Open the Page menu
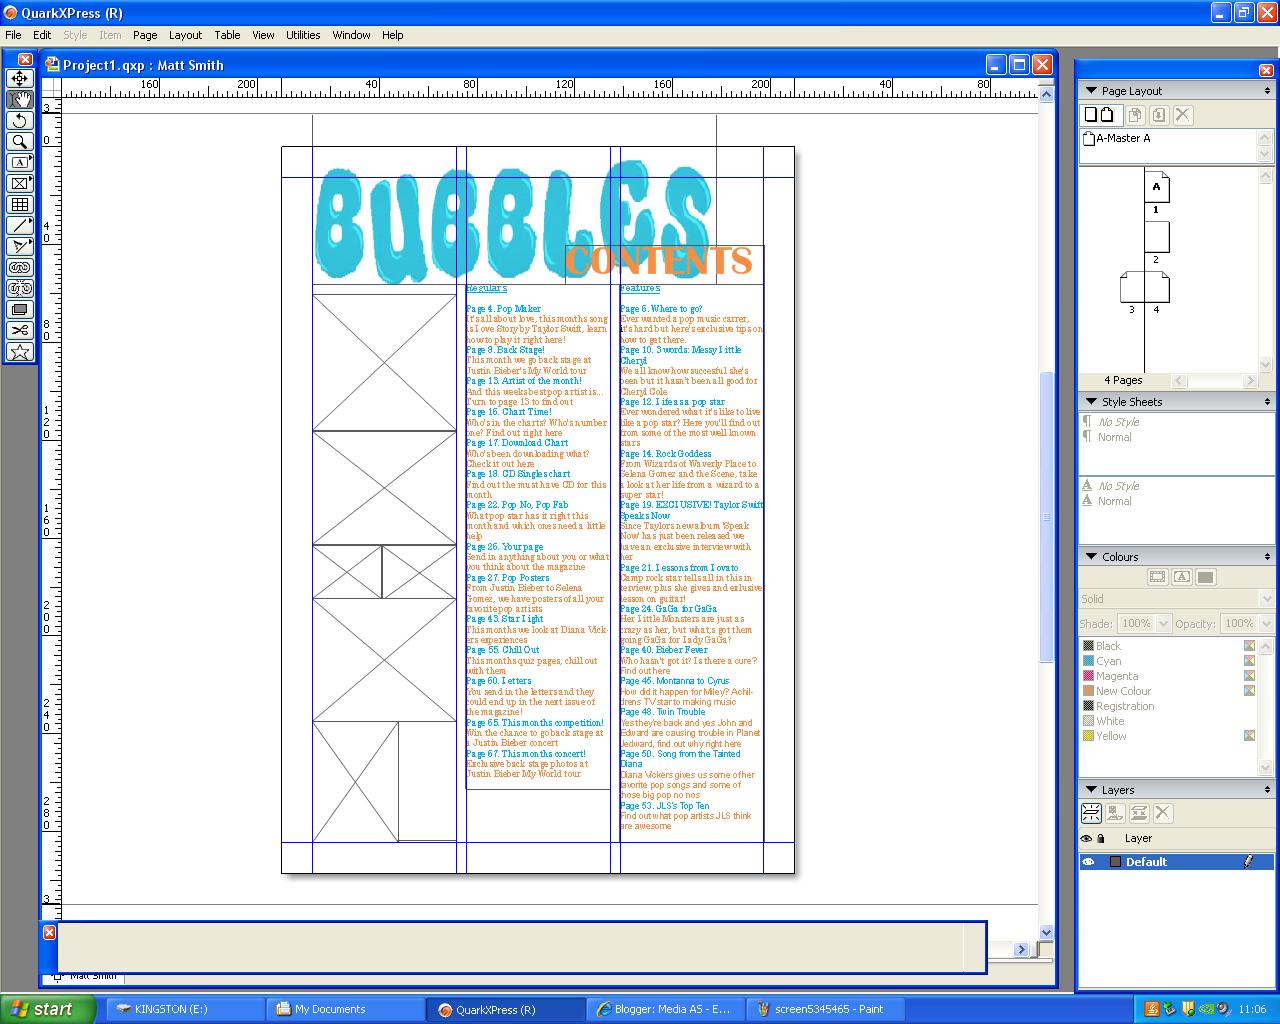 [x=145, y=35]
